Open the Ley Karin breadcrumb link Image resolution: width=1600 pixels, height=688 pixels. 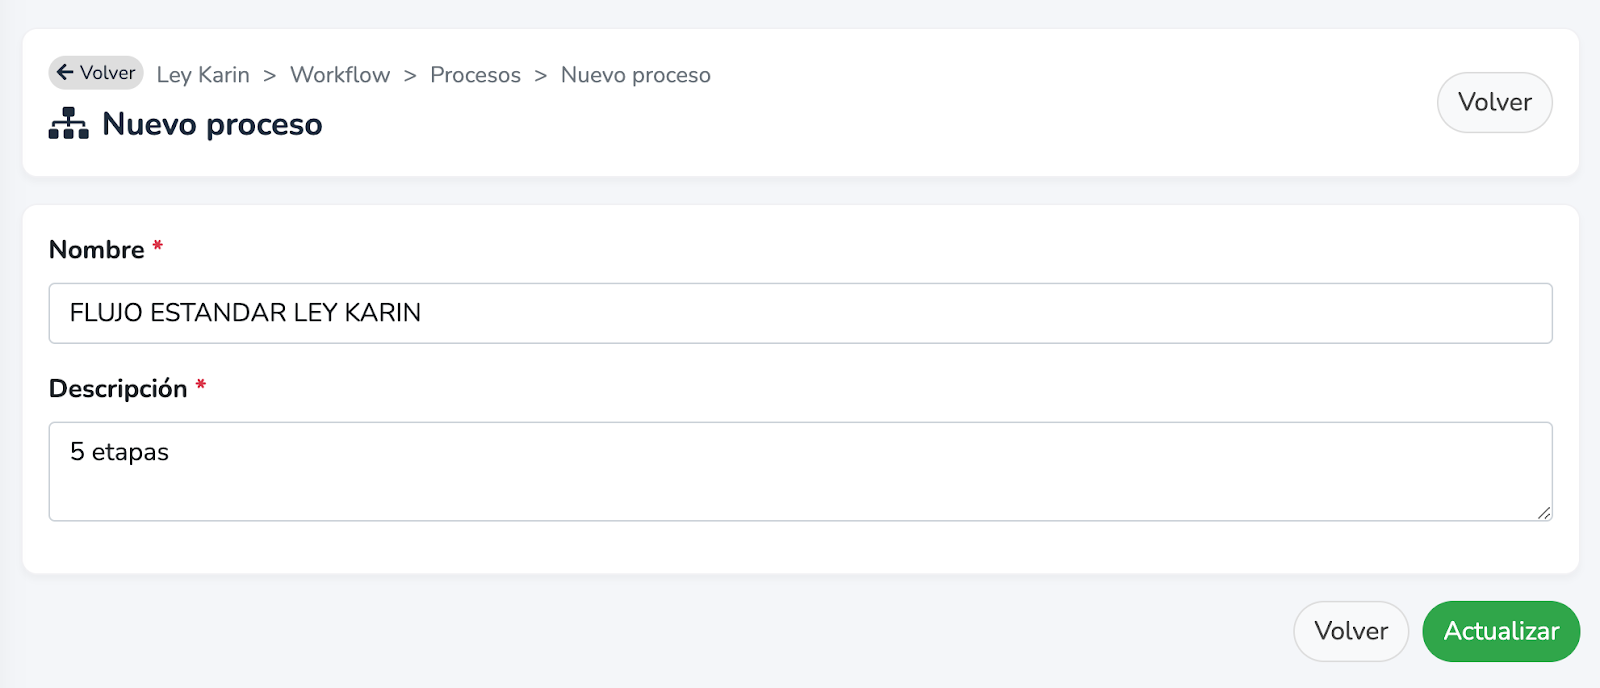(x=203, y=75)
